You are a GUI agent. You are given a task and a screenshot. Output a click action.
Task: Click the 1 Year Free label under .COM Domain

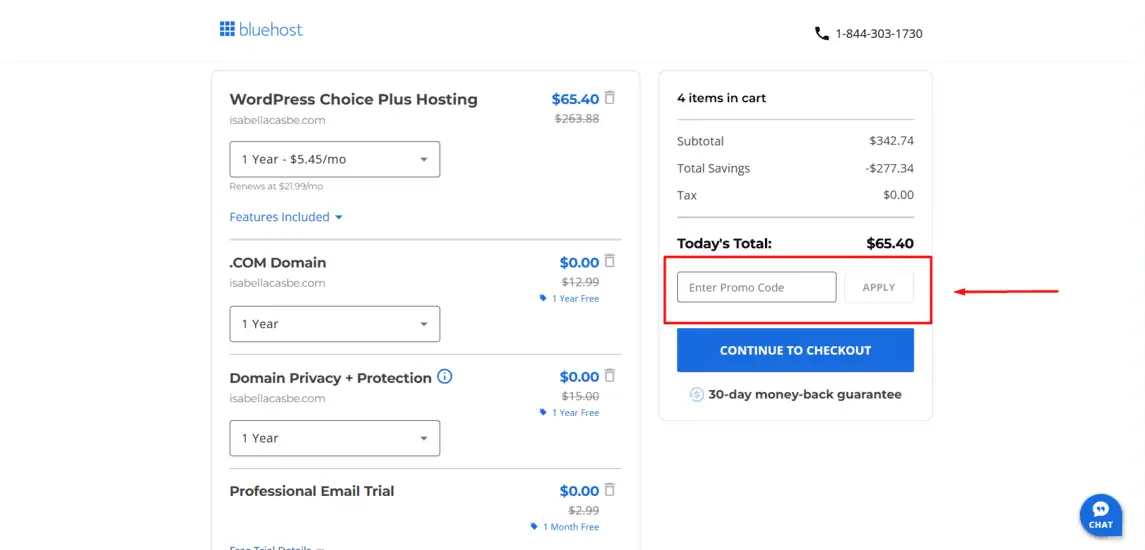pyautogui.click(x=575, y=299)
